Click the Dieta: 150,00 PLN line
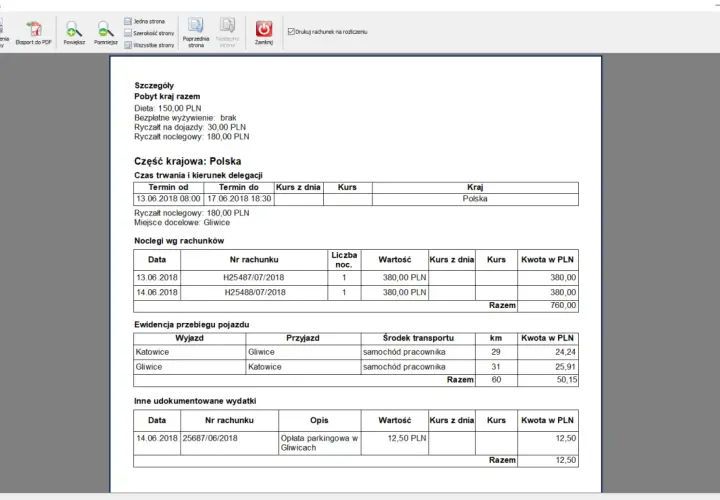The width and height of the screenshot is (720, 500). 168,108
